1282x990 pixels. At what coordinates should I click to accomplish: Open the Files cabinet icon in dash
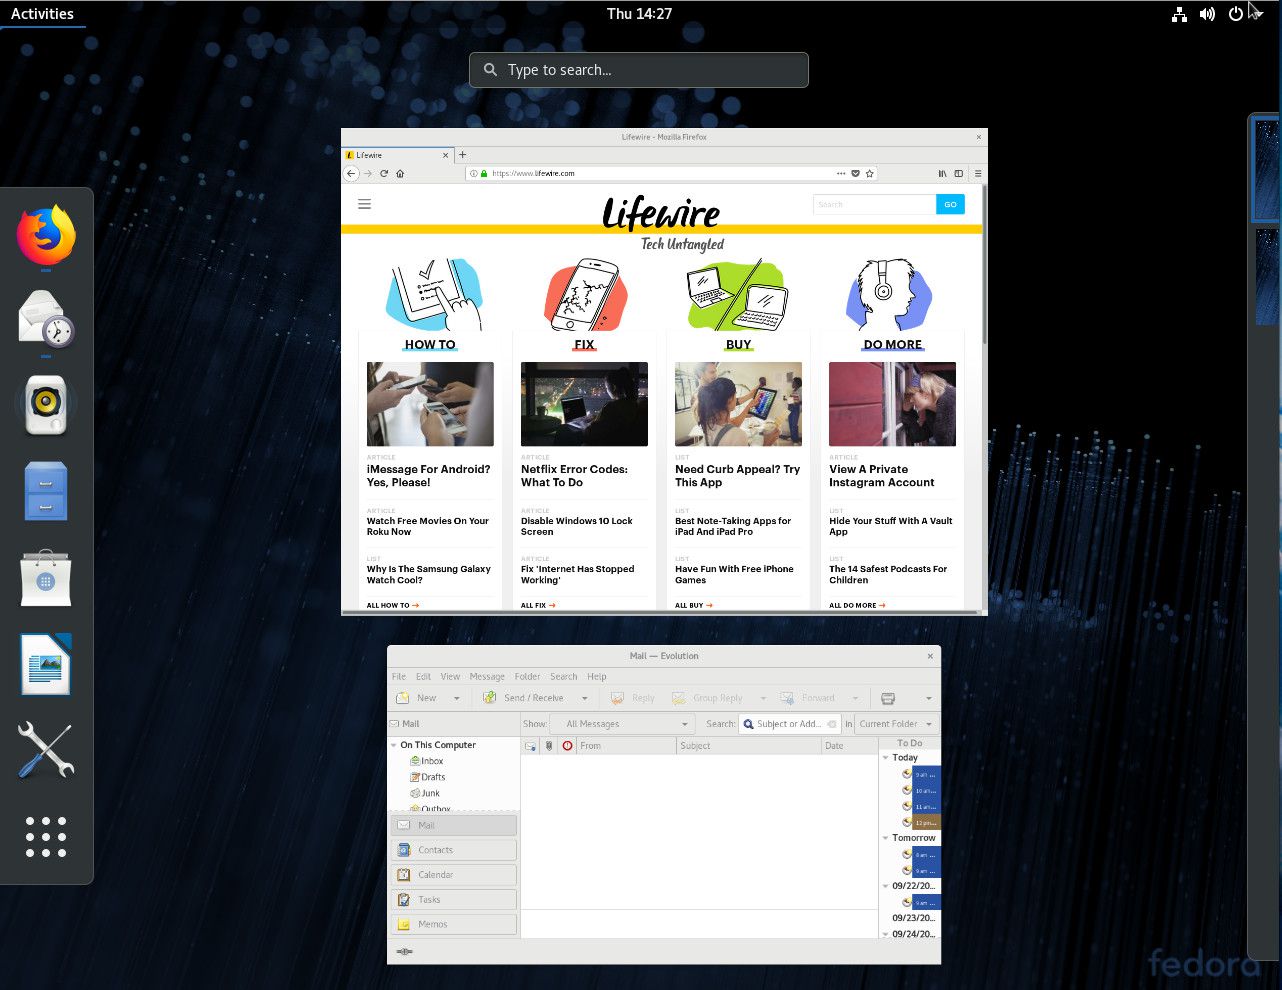click(46, 491)
